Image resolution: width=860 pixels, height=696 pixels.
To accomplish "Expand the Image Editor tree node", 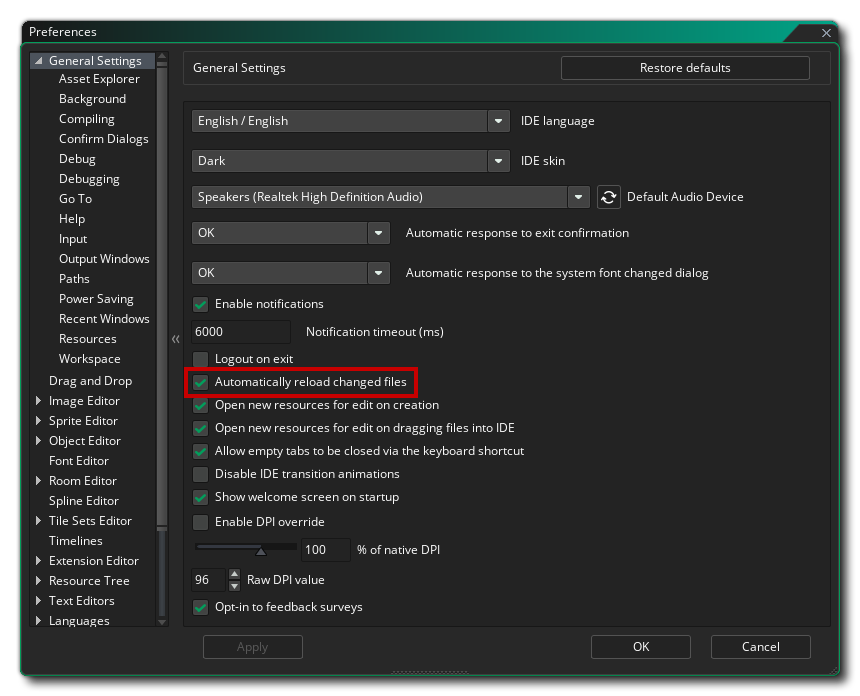I will pos(38,400).
